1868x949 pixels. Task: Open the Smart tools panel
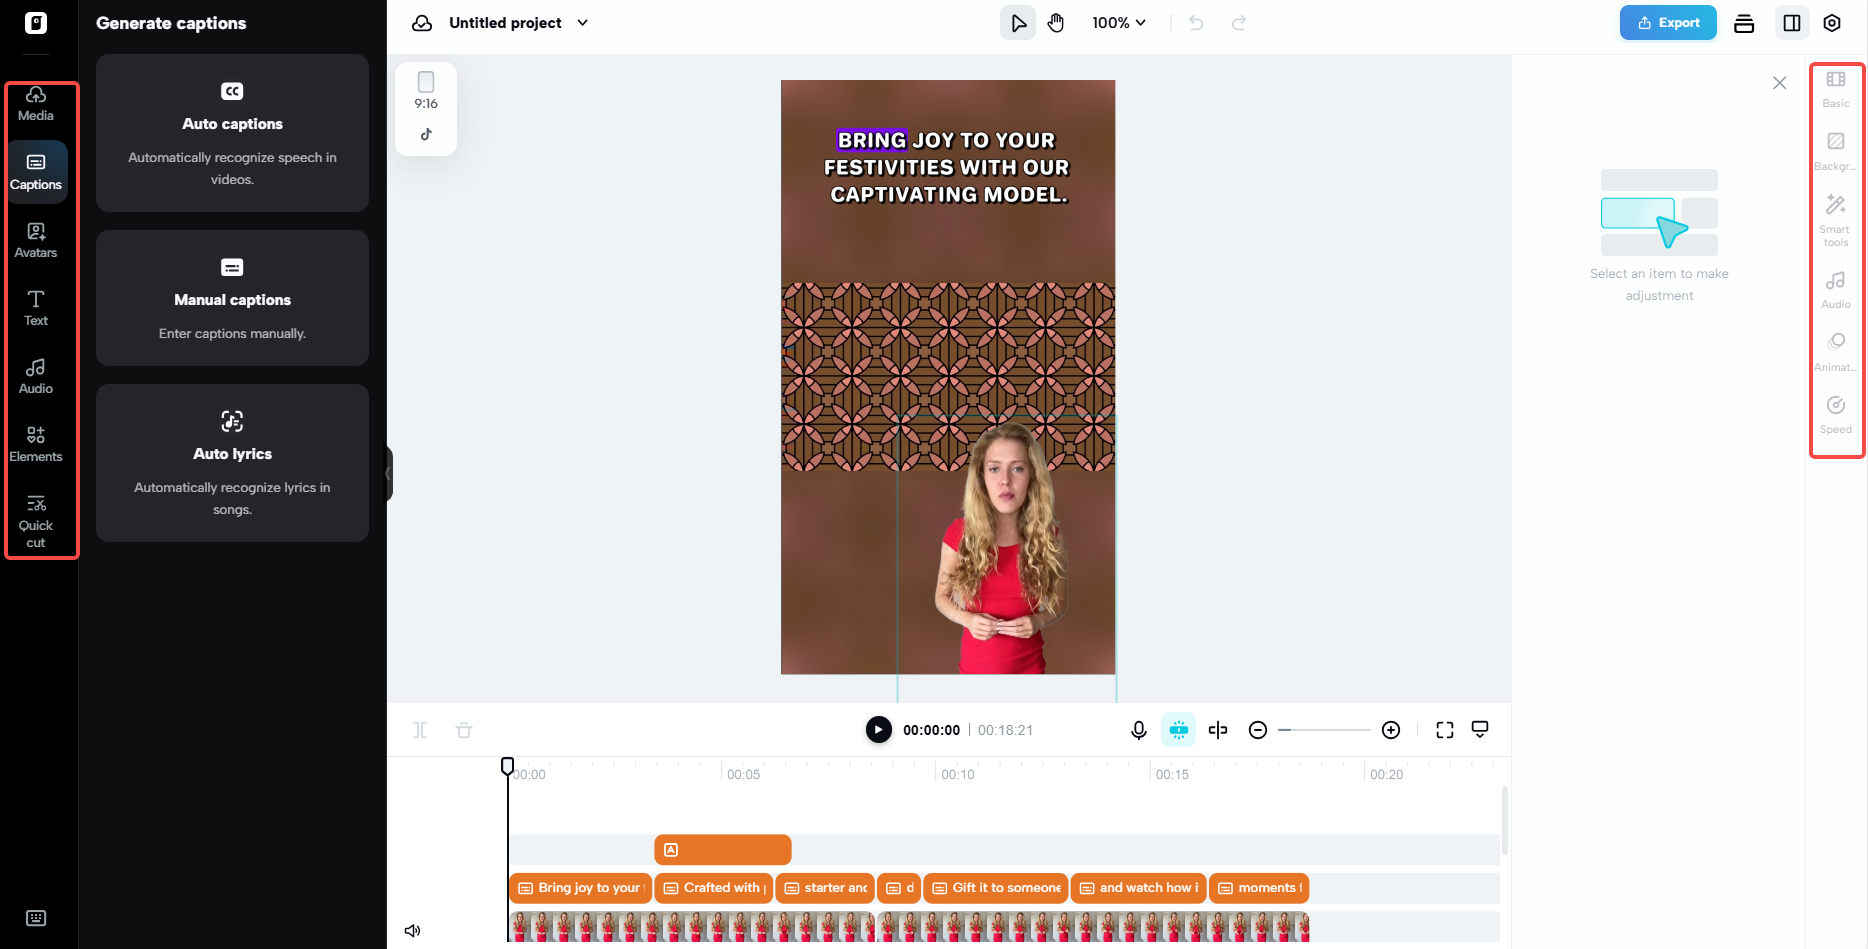point(1836,219)
